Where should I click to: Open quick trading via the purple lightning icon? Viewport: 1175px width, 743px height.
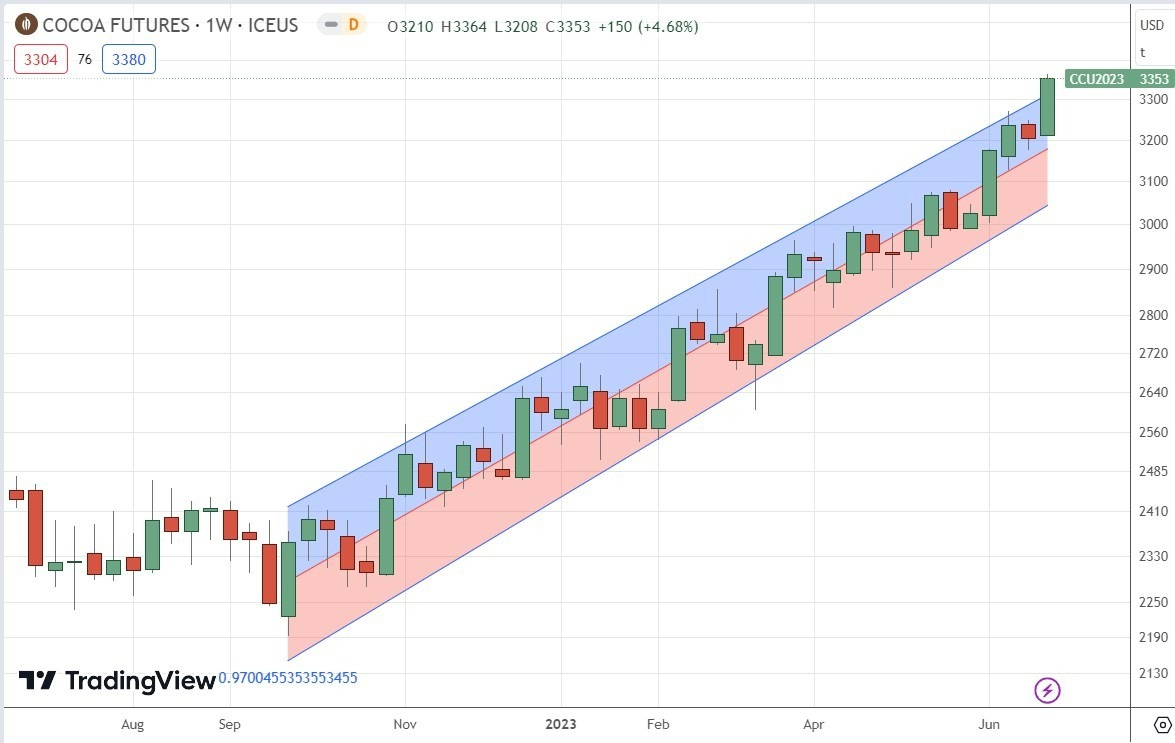(x=1046, y=690)
